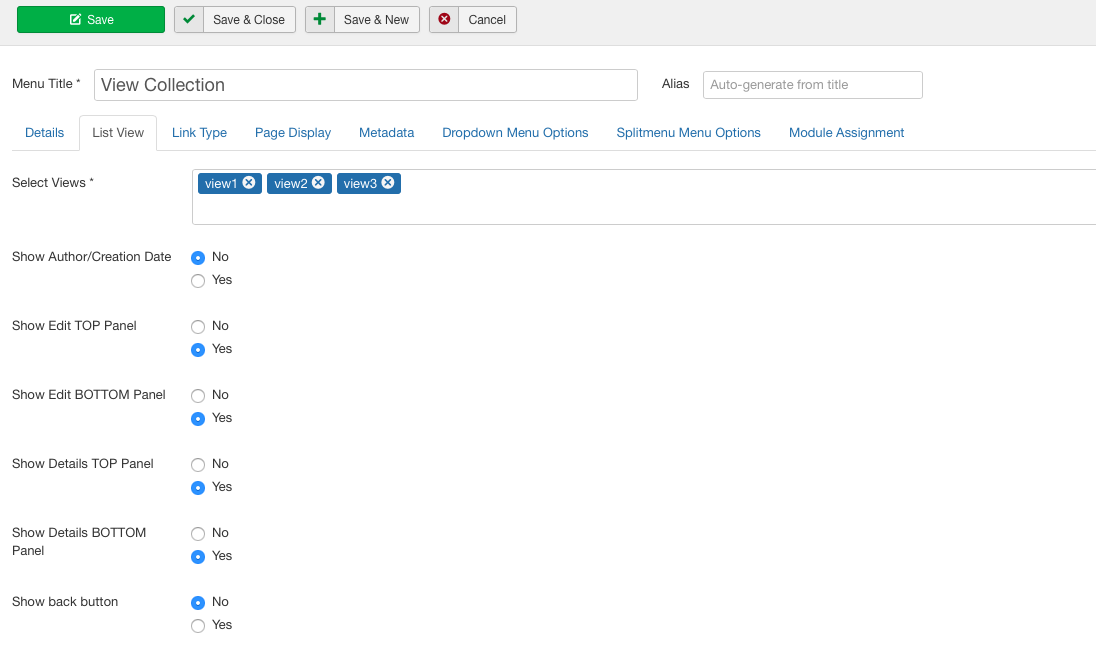Select Yes for Show Details TOP Panel

click(198, 487)
